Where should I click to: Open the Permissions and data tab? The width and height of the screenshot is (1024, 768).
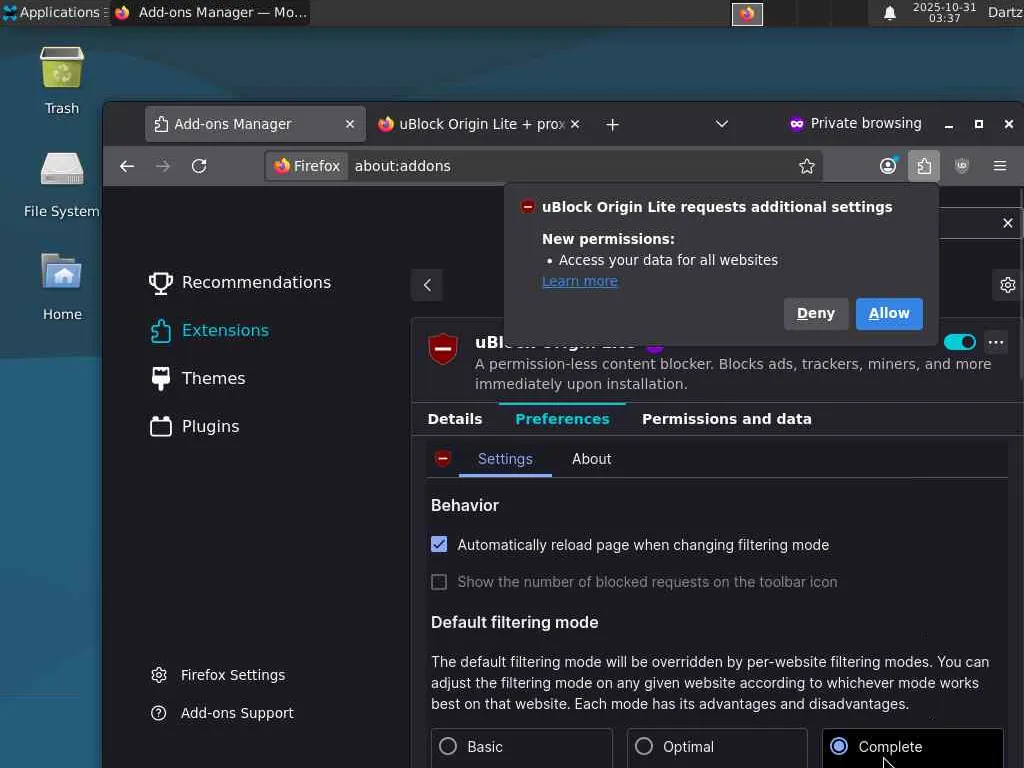(727, 419)
